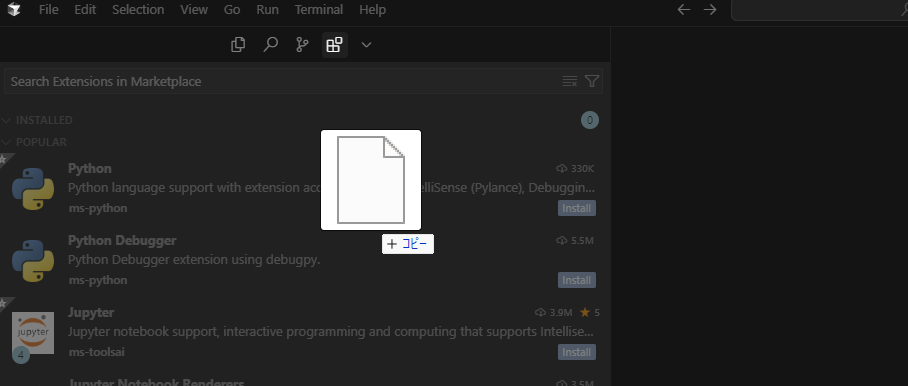
Task: Select the Extensions view icon
Action: pos(335,45)
